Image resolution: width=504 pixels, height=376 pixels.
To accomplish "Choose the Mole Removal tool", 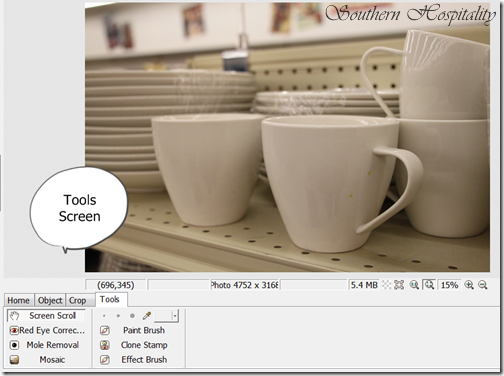I will [46, 345].
